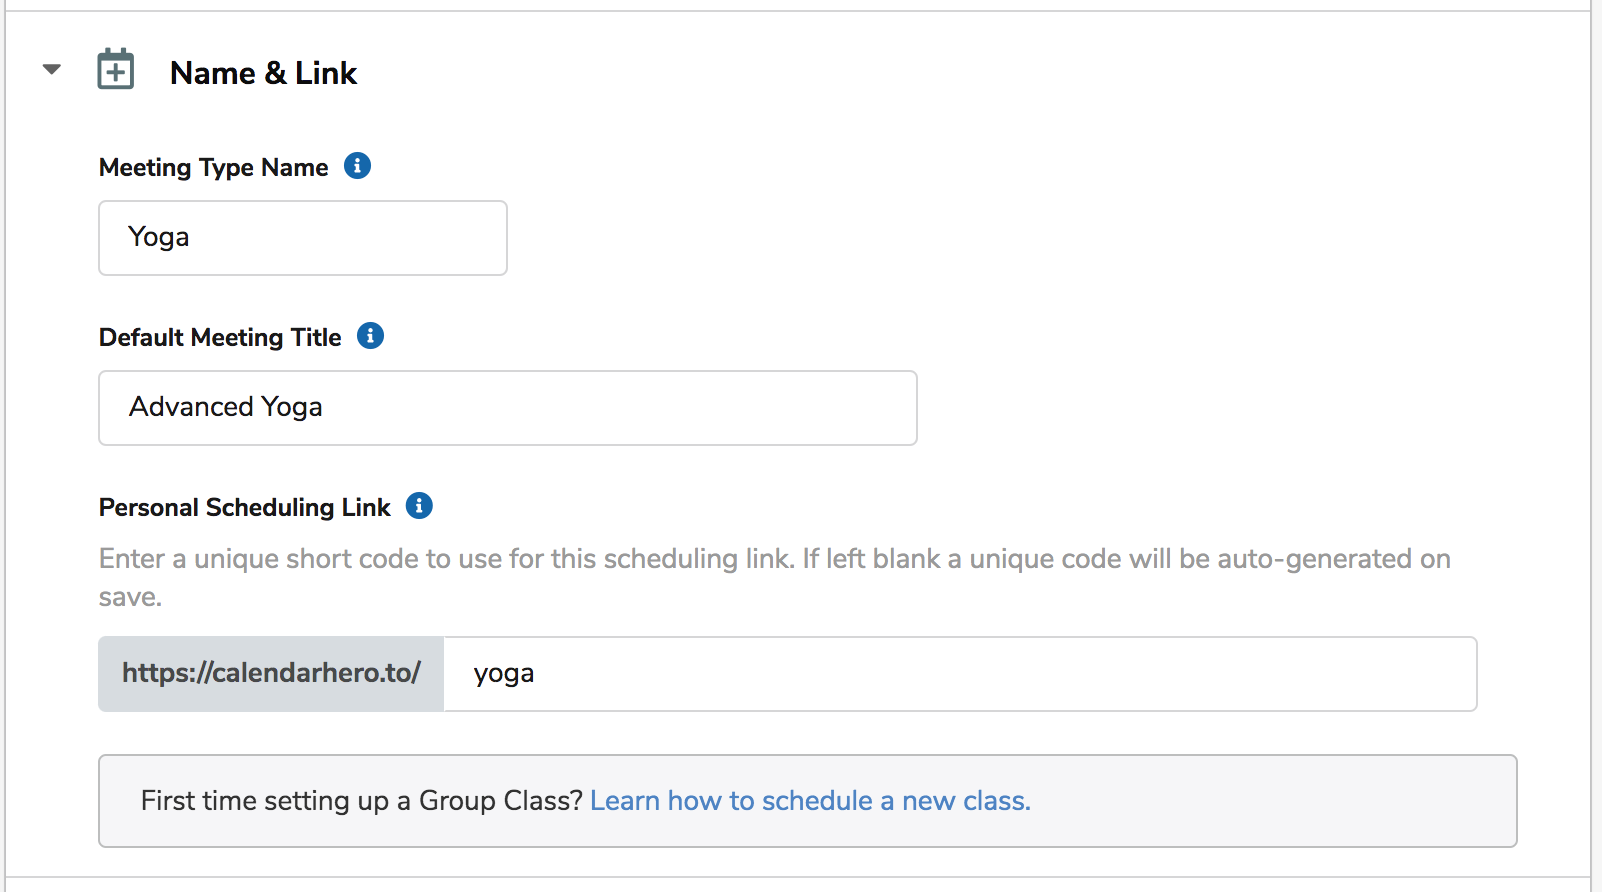The height and width of the screenshot is (892, 1602).
Task: Click the https://calendarhero.to/ URL prefix box
Action: [271, 674]
